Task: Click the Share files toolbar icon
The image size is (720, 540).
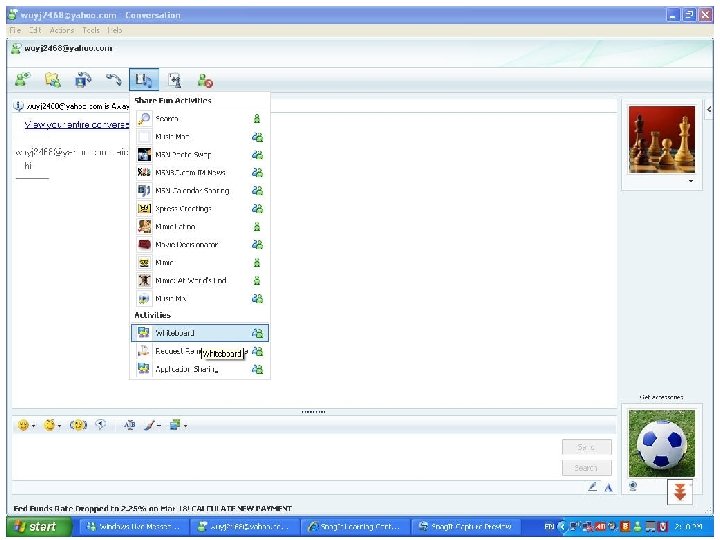Action: [53, 80]
